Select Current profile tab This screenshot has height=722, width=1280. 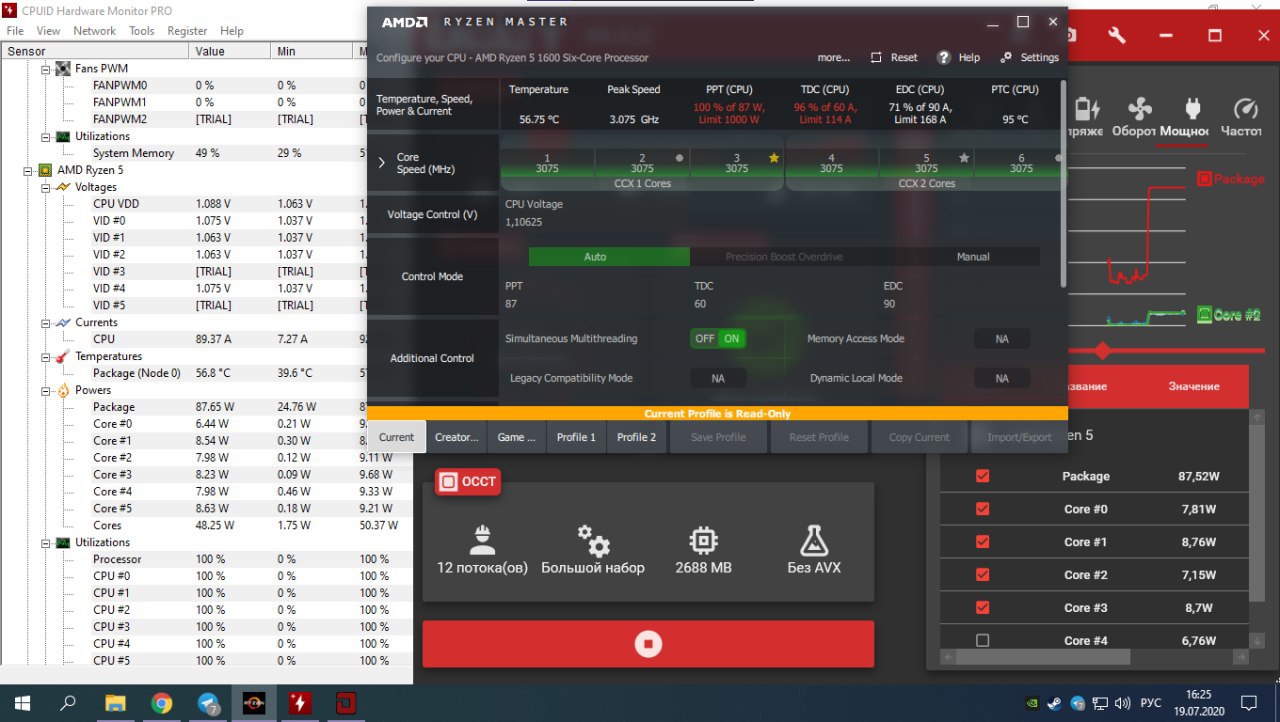396,437
